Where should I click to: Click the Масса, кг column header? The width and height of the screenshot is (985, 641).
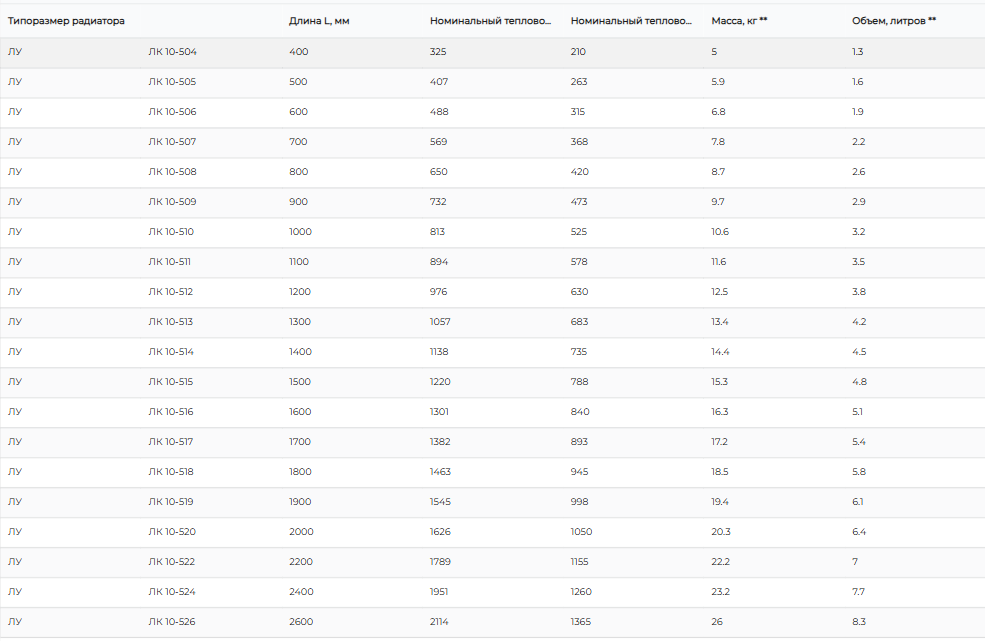pos(739,21)
